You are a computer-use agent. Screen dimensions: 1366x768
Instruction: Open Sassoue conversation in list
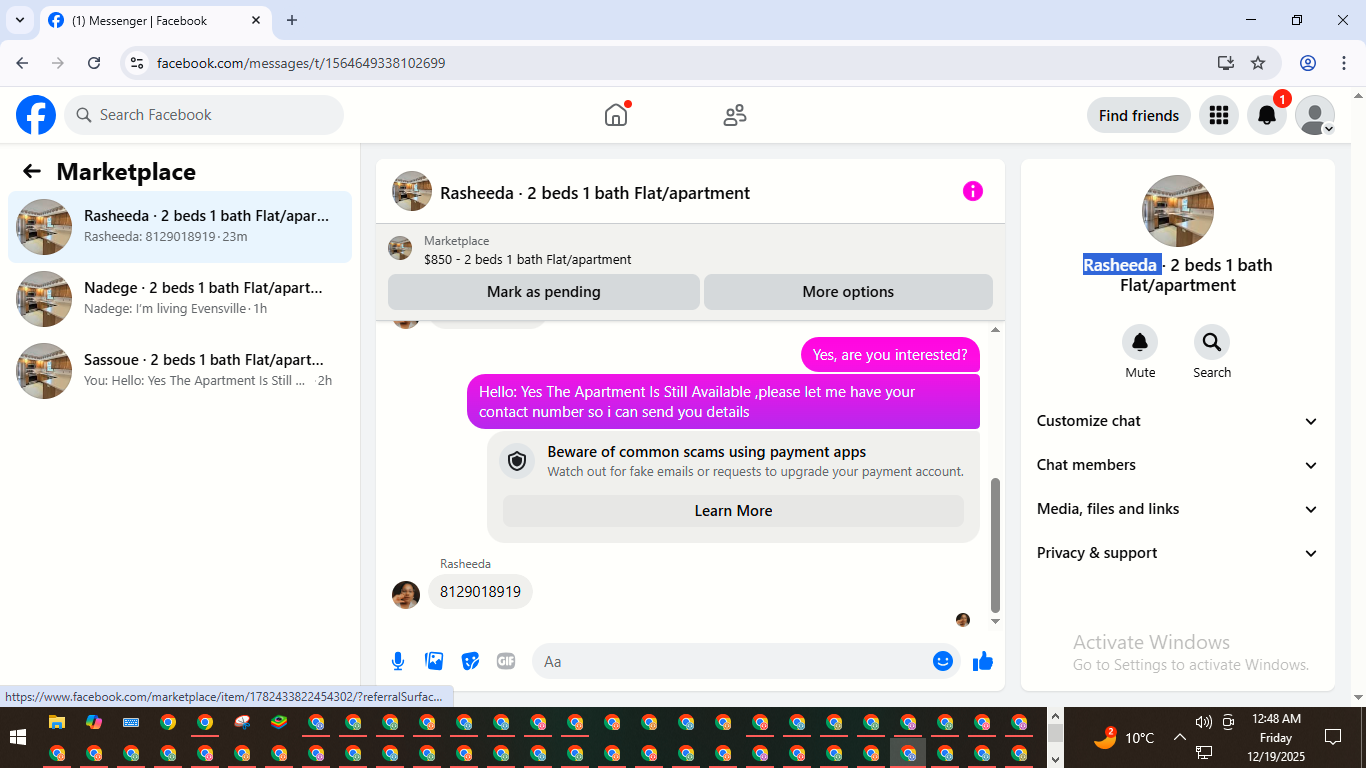(x=180, y=371)
